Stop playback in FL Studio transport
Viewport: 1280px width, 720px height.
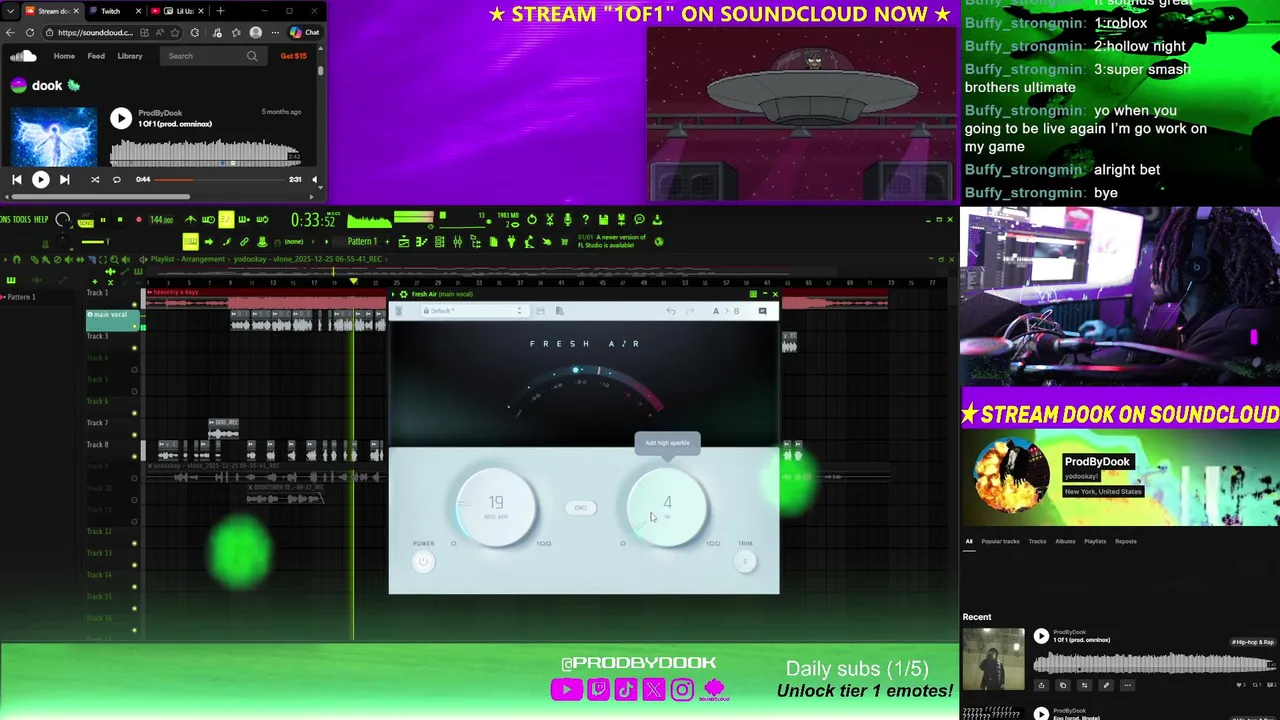(x=120, y=219)
